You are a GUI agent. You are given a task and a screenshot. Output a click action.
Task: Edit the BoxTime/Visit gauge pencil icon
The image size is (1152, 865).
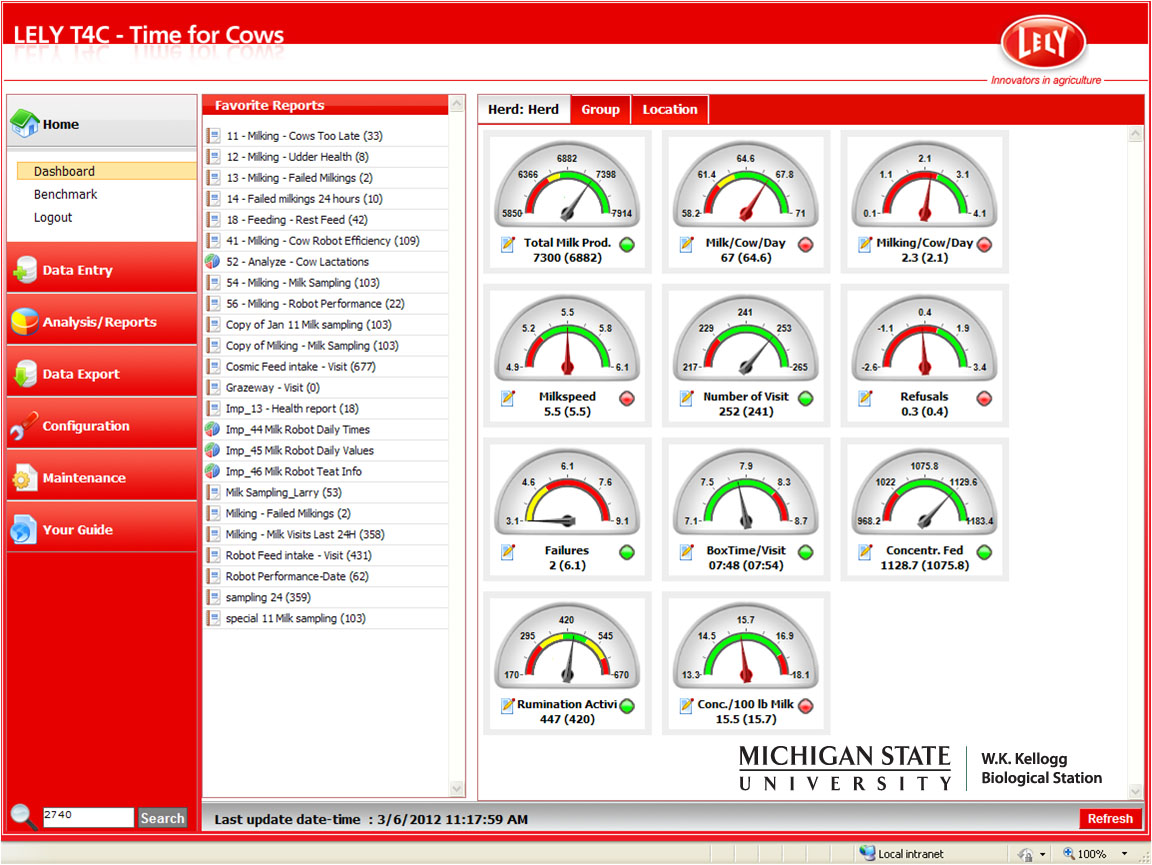(x=686, y=552)
